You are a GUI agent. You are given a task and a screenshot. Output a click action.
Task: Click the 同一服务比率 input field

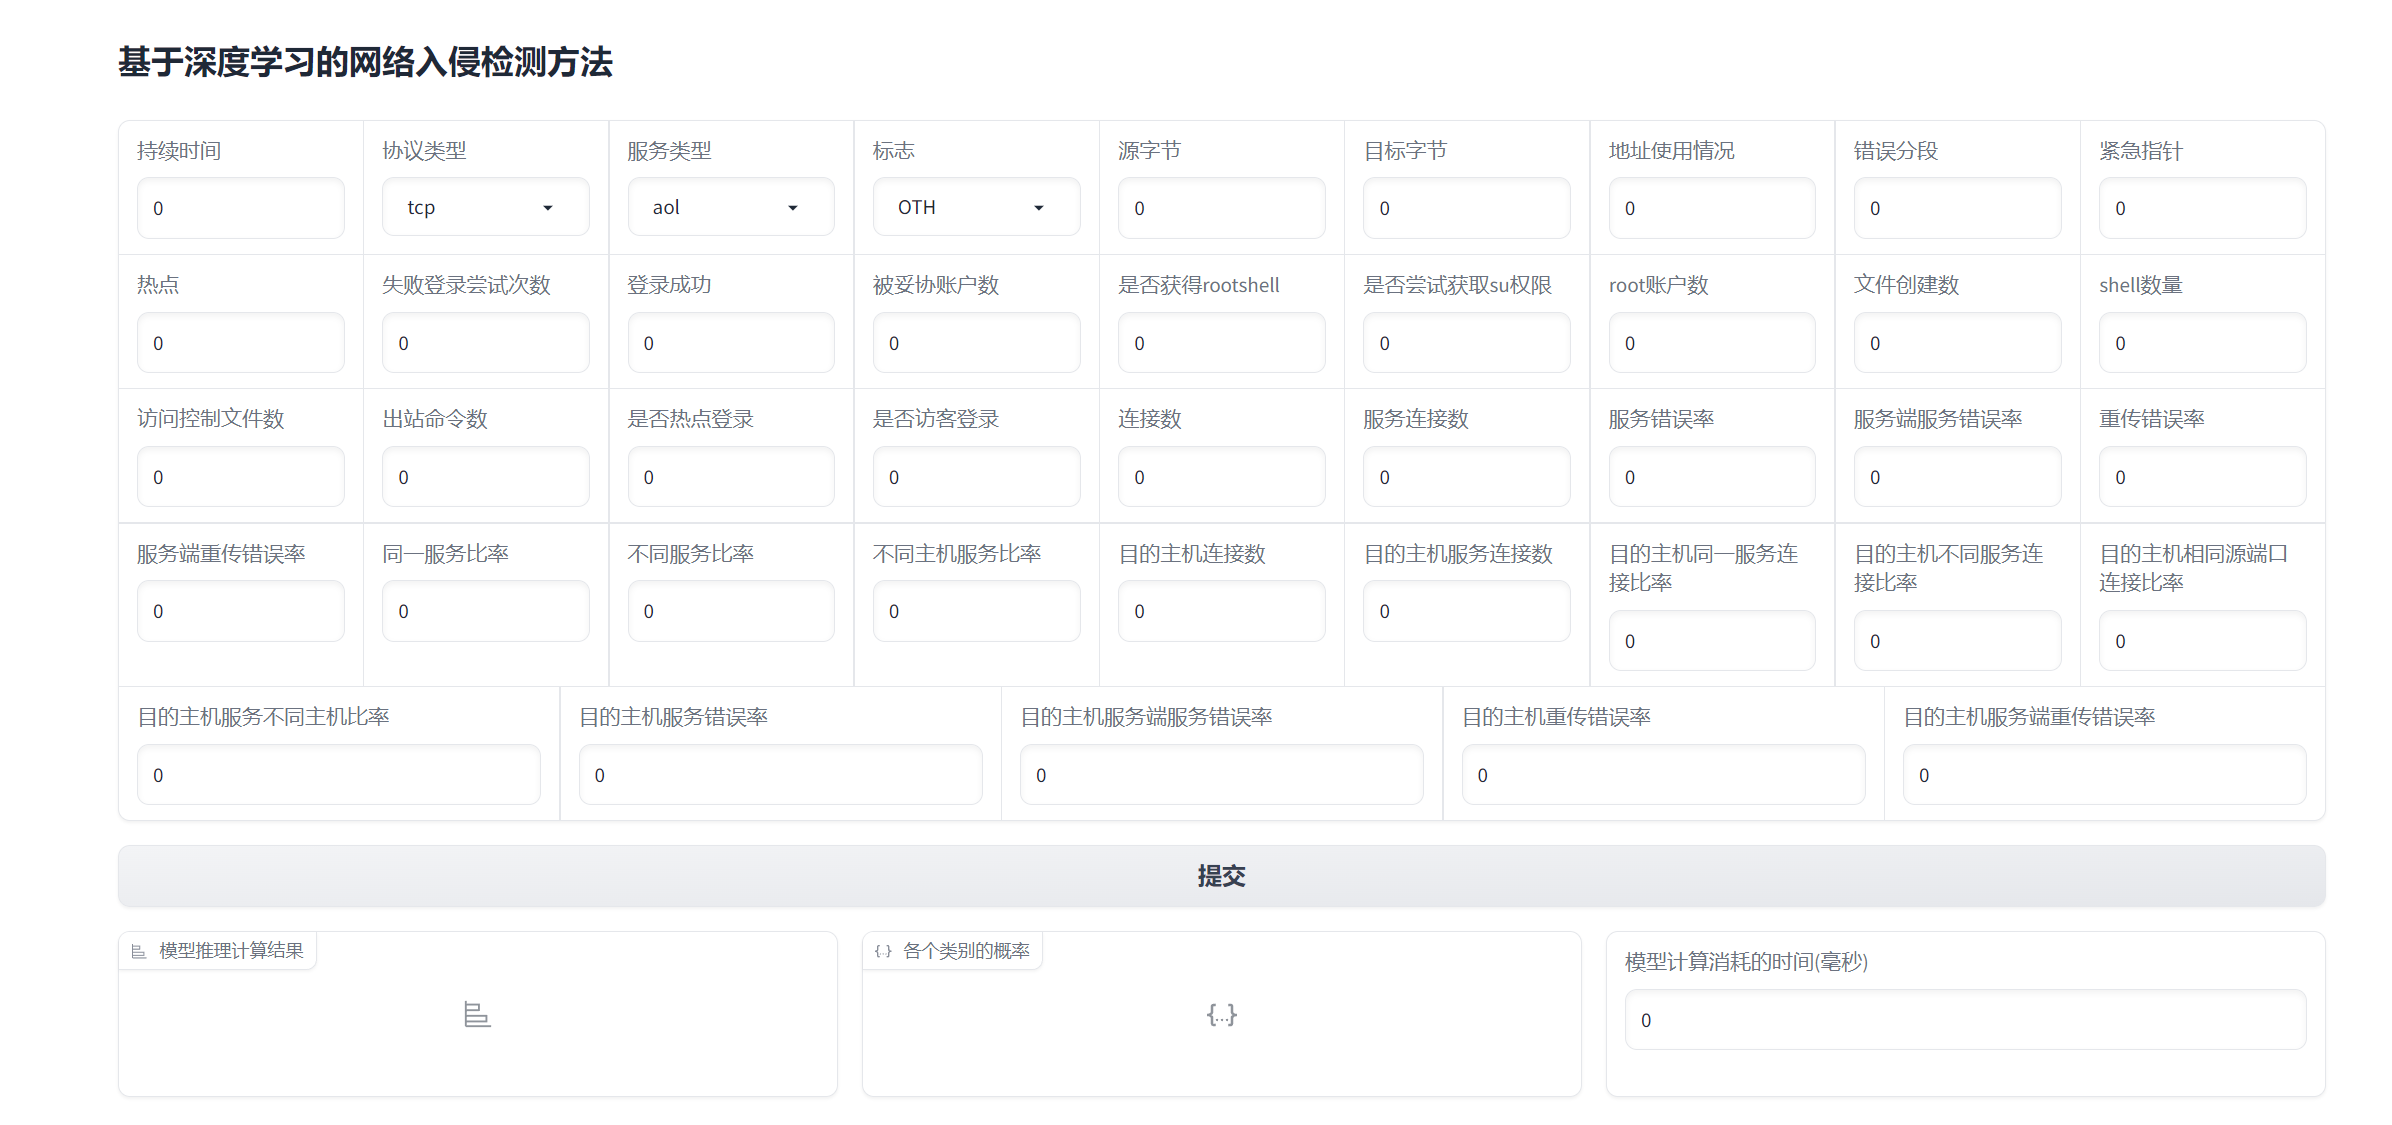pyautogui.click(x=486, y=611)
